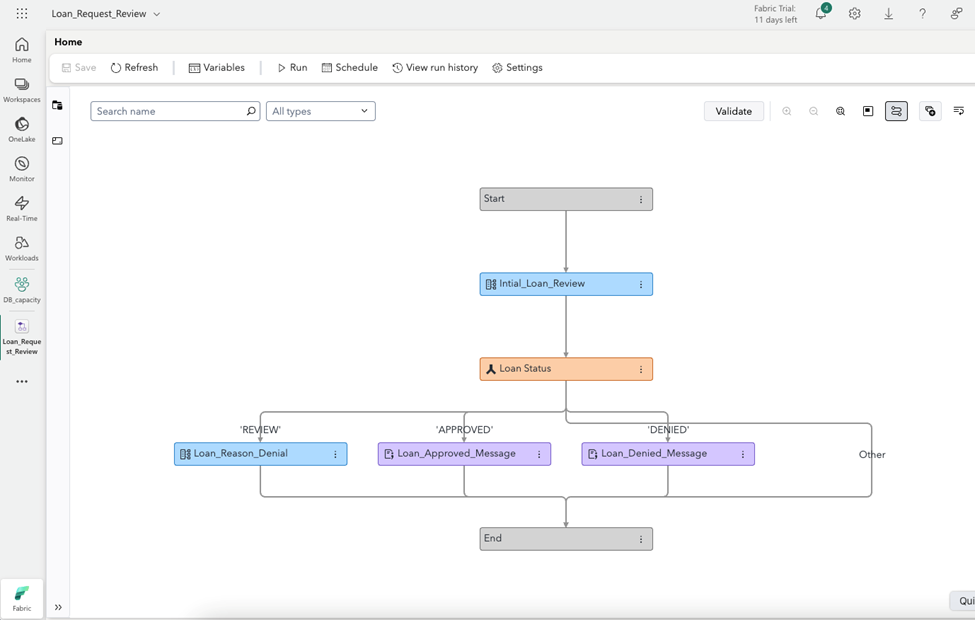Open the DB_capacity workspace icon
The image size is (975, 620).
coord(21,289)
